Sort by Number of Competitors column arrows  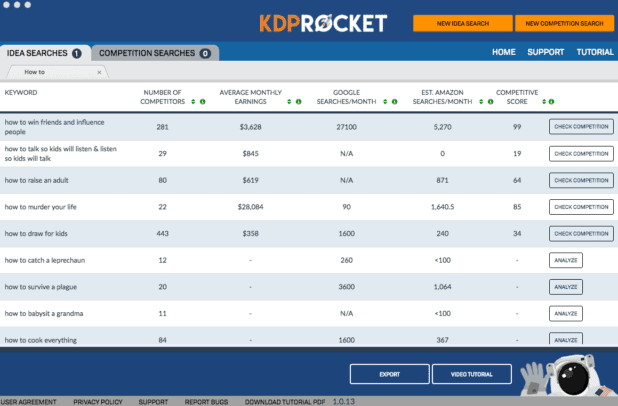(x=193, y=102)
